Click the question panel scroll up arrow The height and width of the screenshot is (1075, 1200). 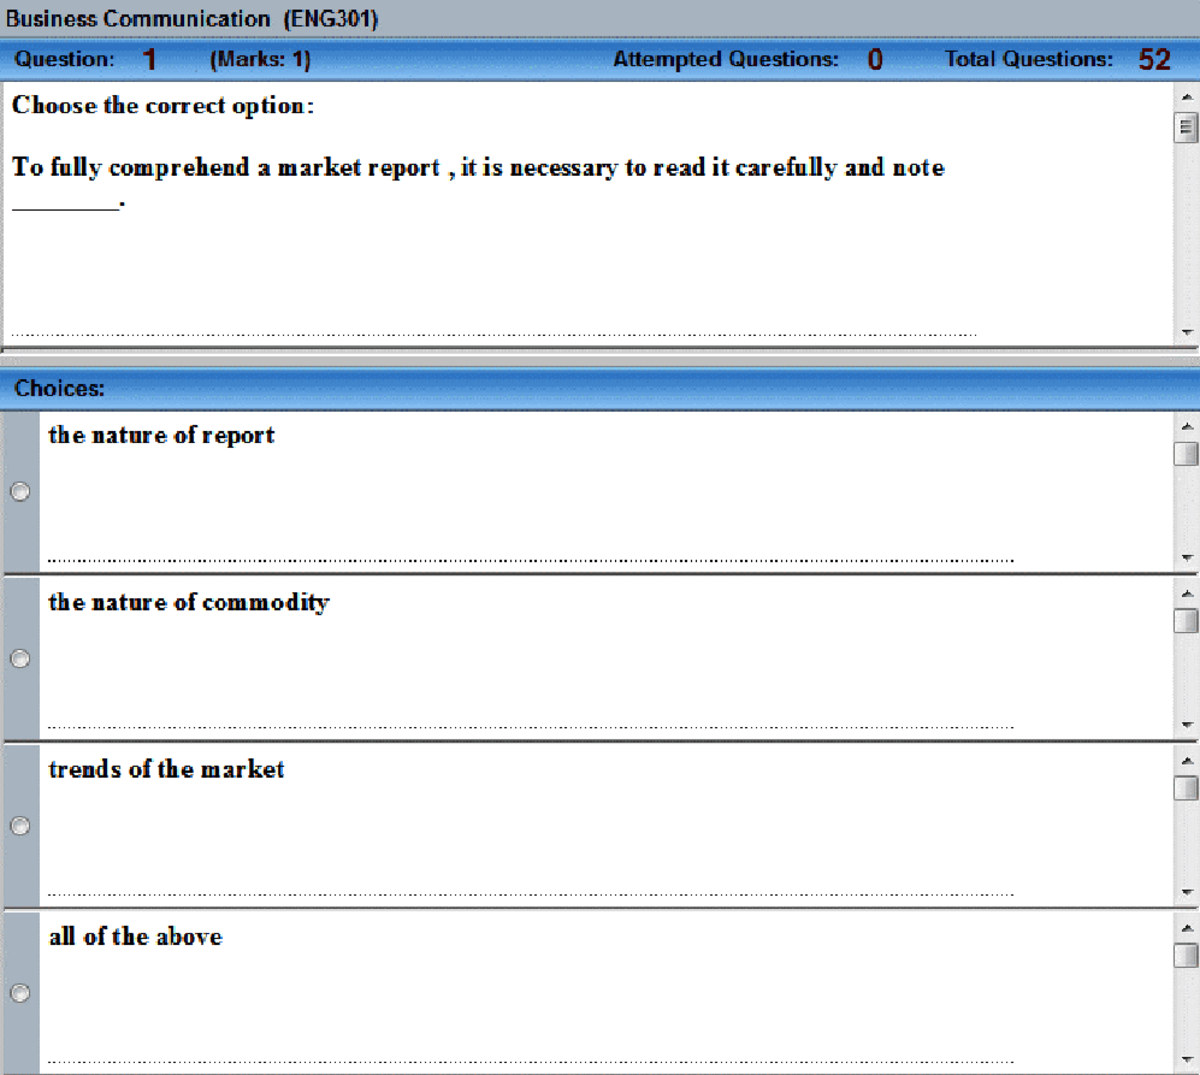[1187, 97]
